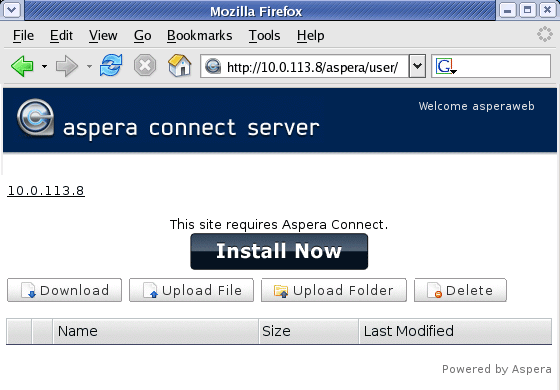Click the Download button
This screenshot has width=560, height=390.
click(64, 290)
